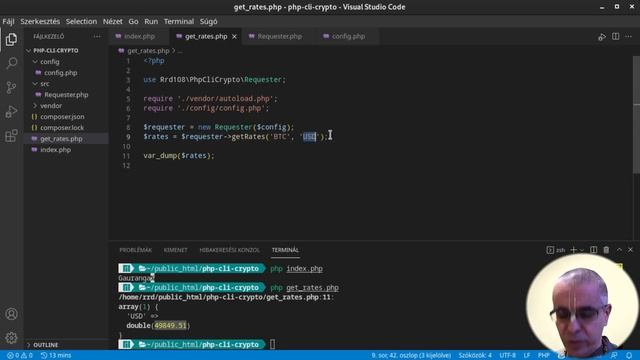Open the Extensions view
Image resolution: width=640 pixels, height=360 pixels.
click(x=11, y=136)
